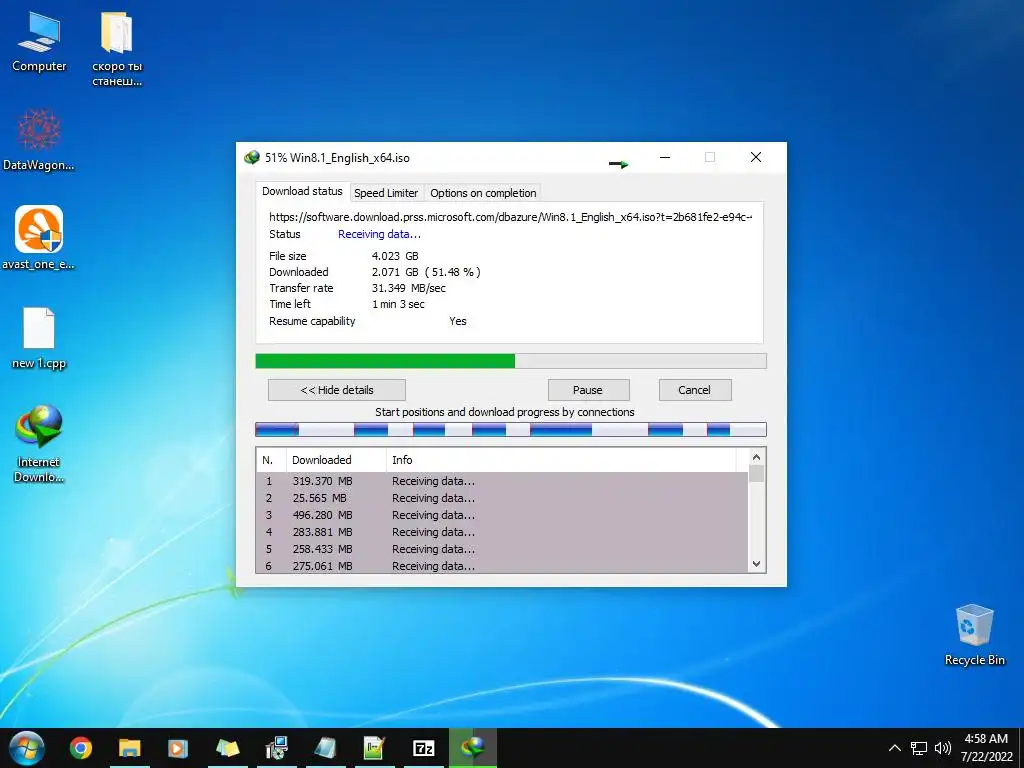
Task: Select connection row 2 with 25.565 MB
Action: (502, 498)
